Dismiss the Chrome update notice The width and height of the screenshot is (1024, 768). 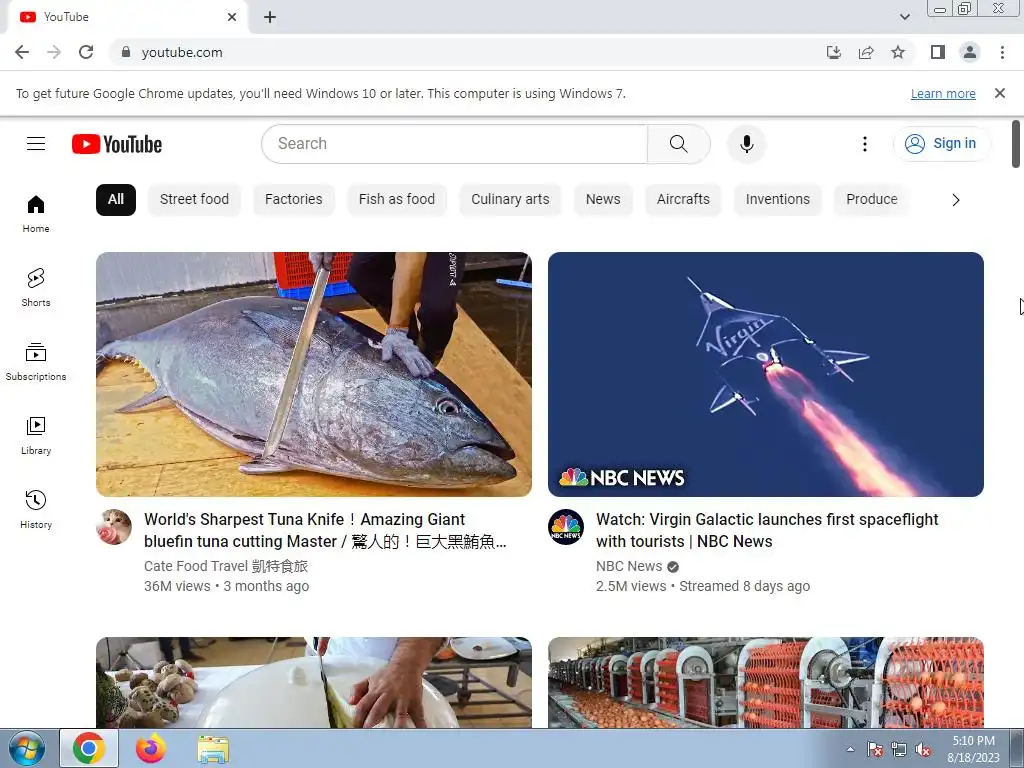tap(999, 93)
